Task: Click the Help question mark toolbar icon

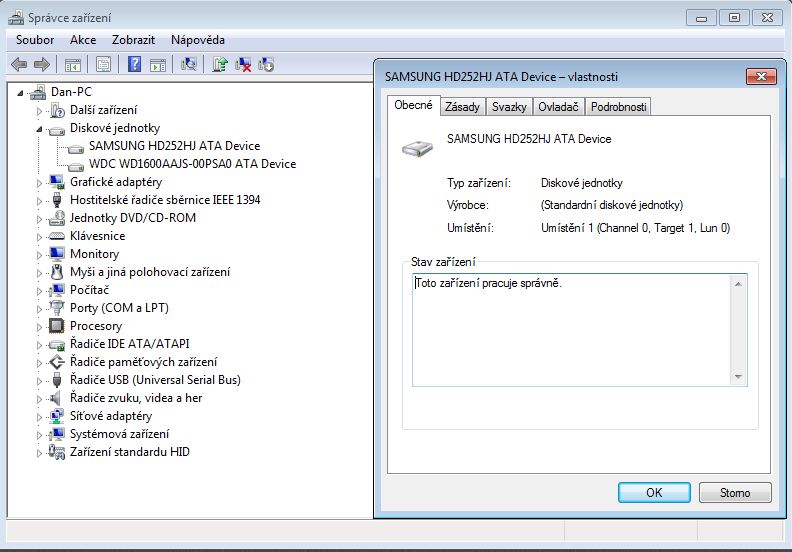Action: click(134, 64)
